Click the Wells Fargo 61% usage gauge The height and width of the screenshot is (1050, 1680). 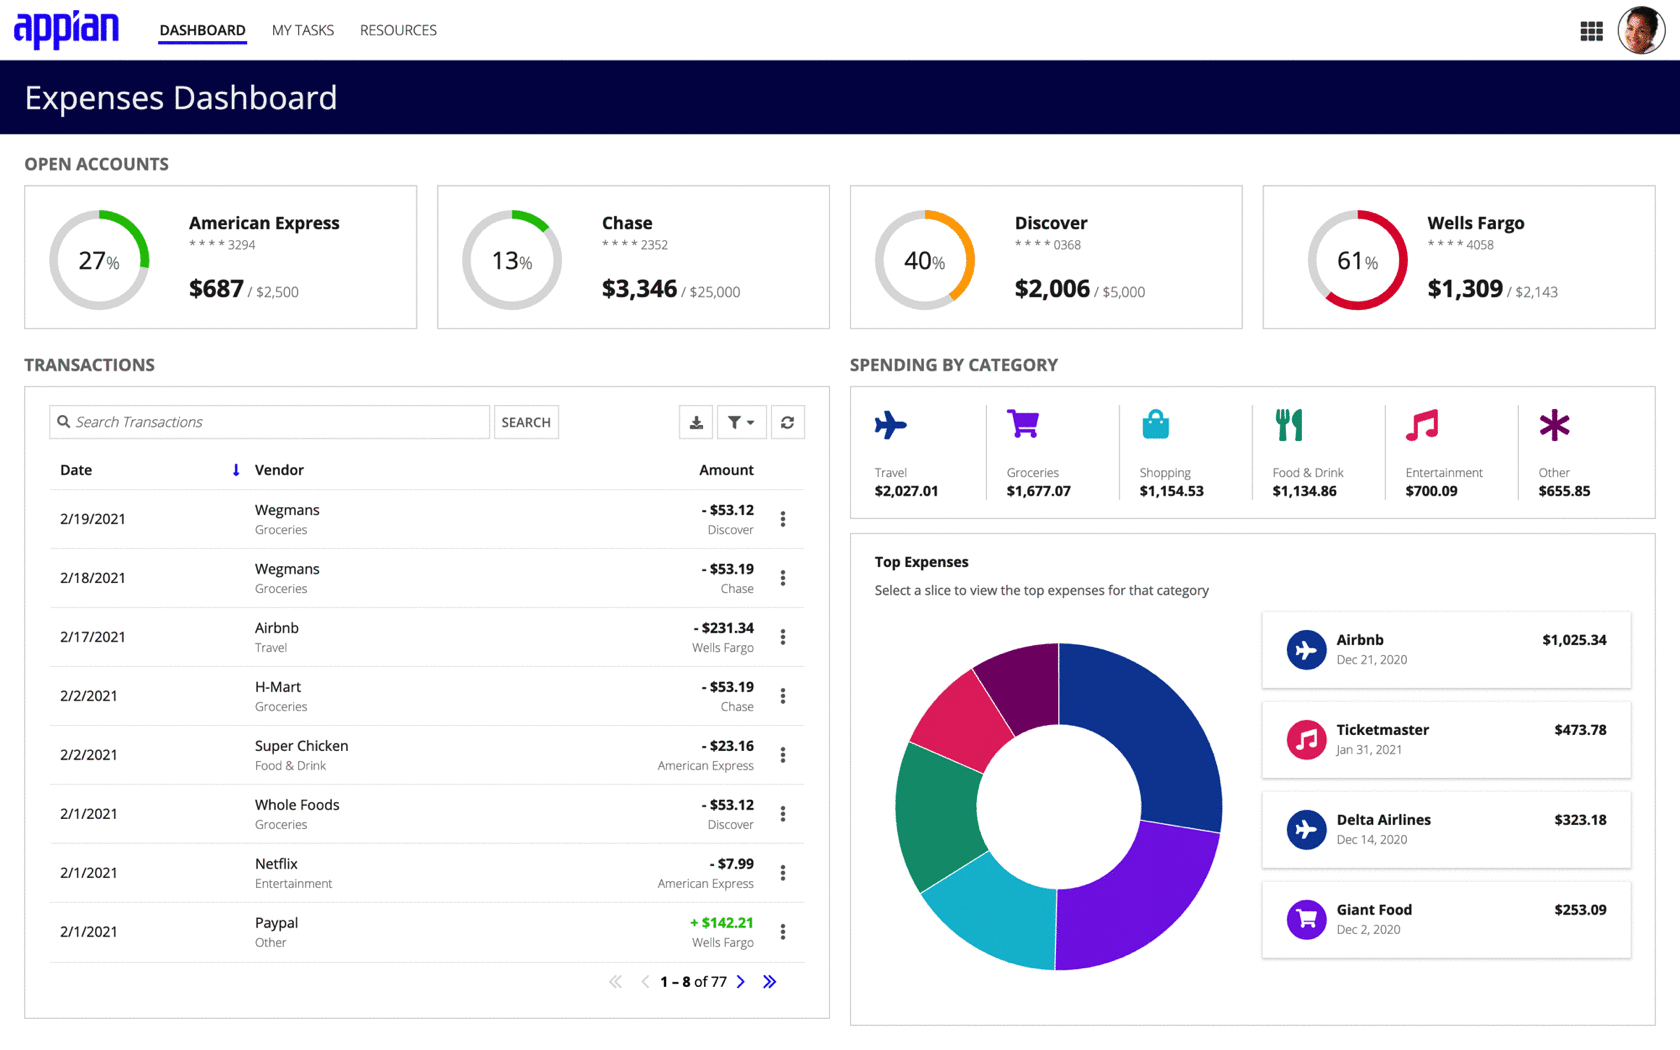click(1358, 260)
